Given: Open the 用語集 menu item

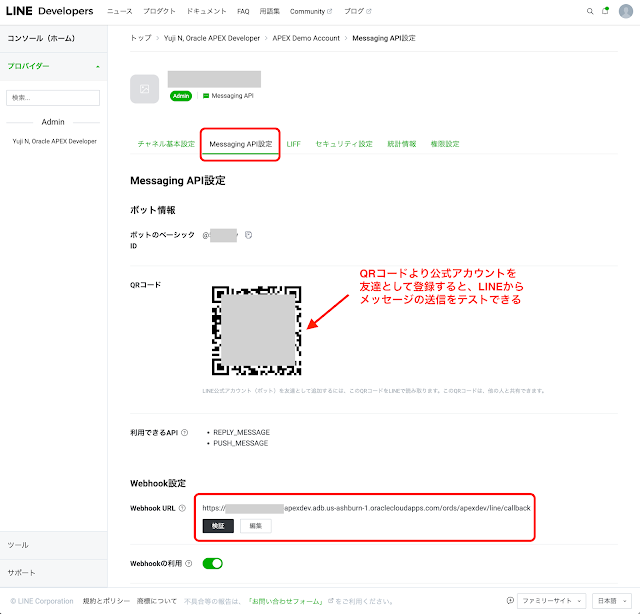Looking at the screenshot, I should pos(269,11).
